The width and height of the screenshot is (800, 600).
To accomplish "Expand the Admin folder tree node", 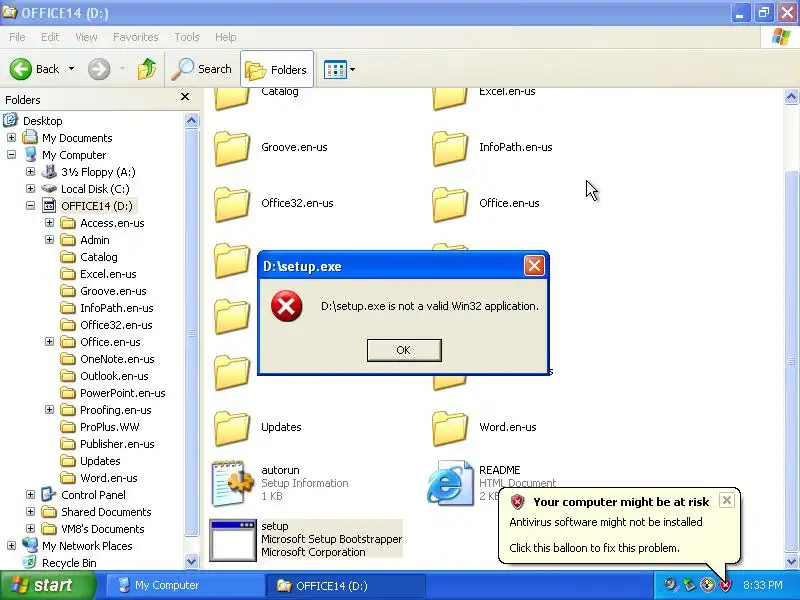I will [x=49, y=240].
